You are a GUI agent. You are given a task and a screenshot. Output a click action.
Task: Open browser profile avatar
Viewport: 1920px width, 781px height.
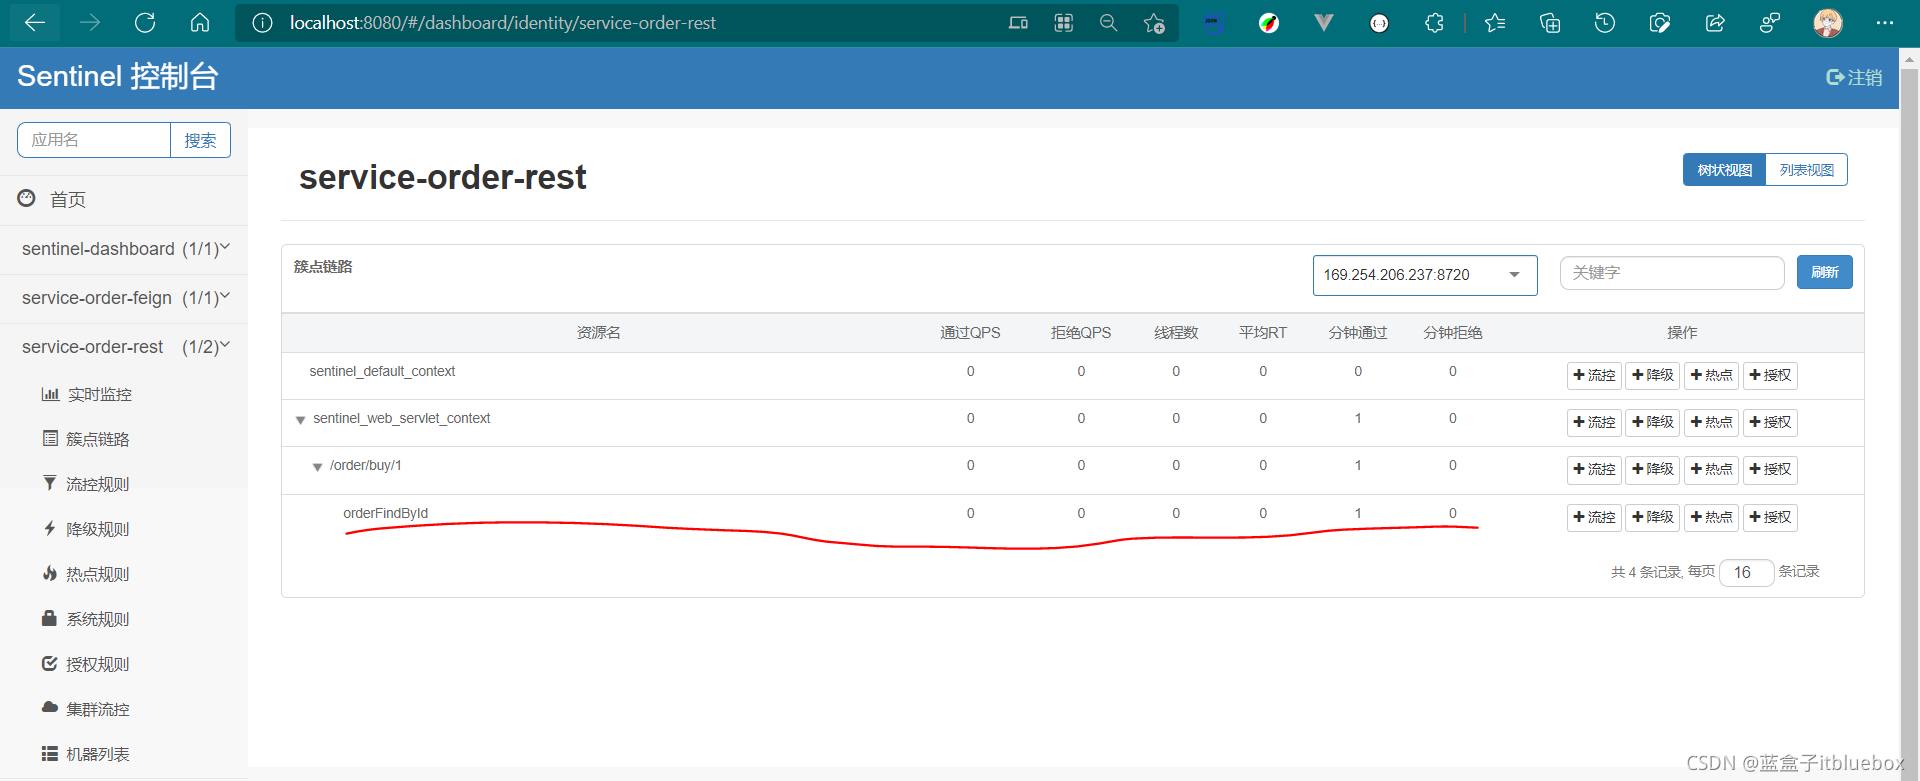(1828, 23)
